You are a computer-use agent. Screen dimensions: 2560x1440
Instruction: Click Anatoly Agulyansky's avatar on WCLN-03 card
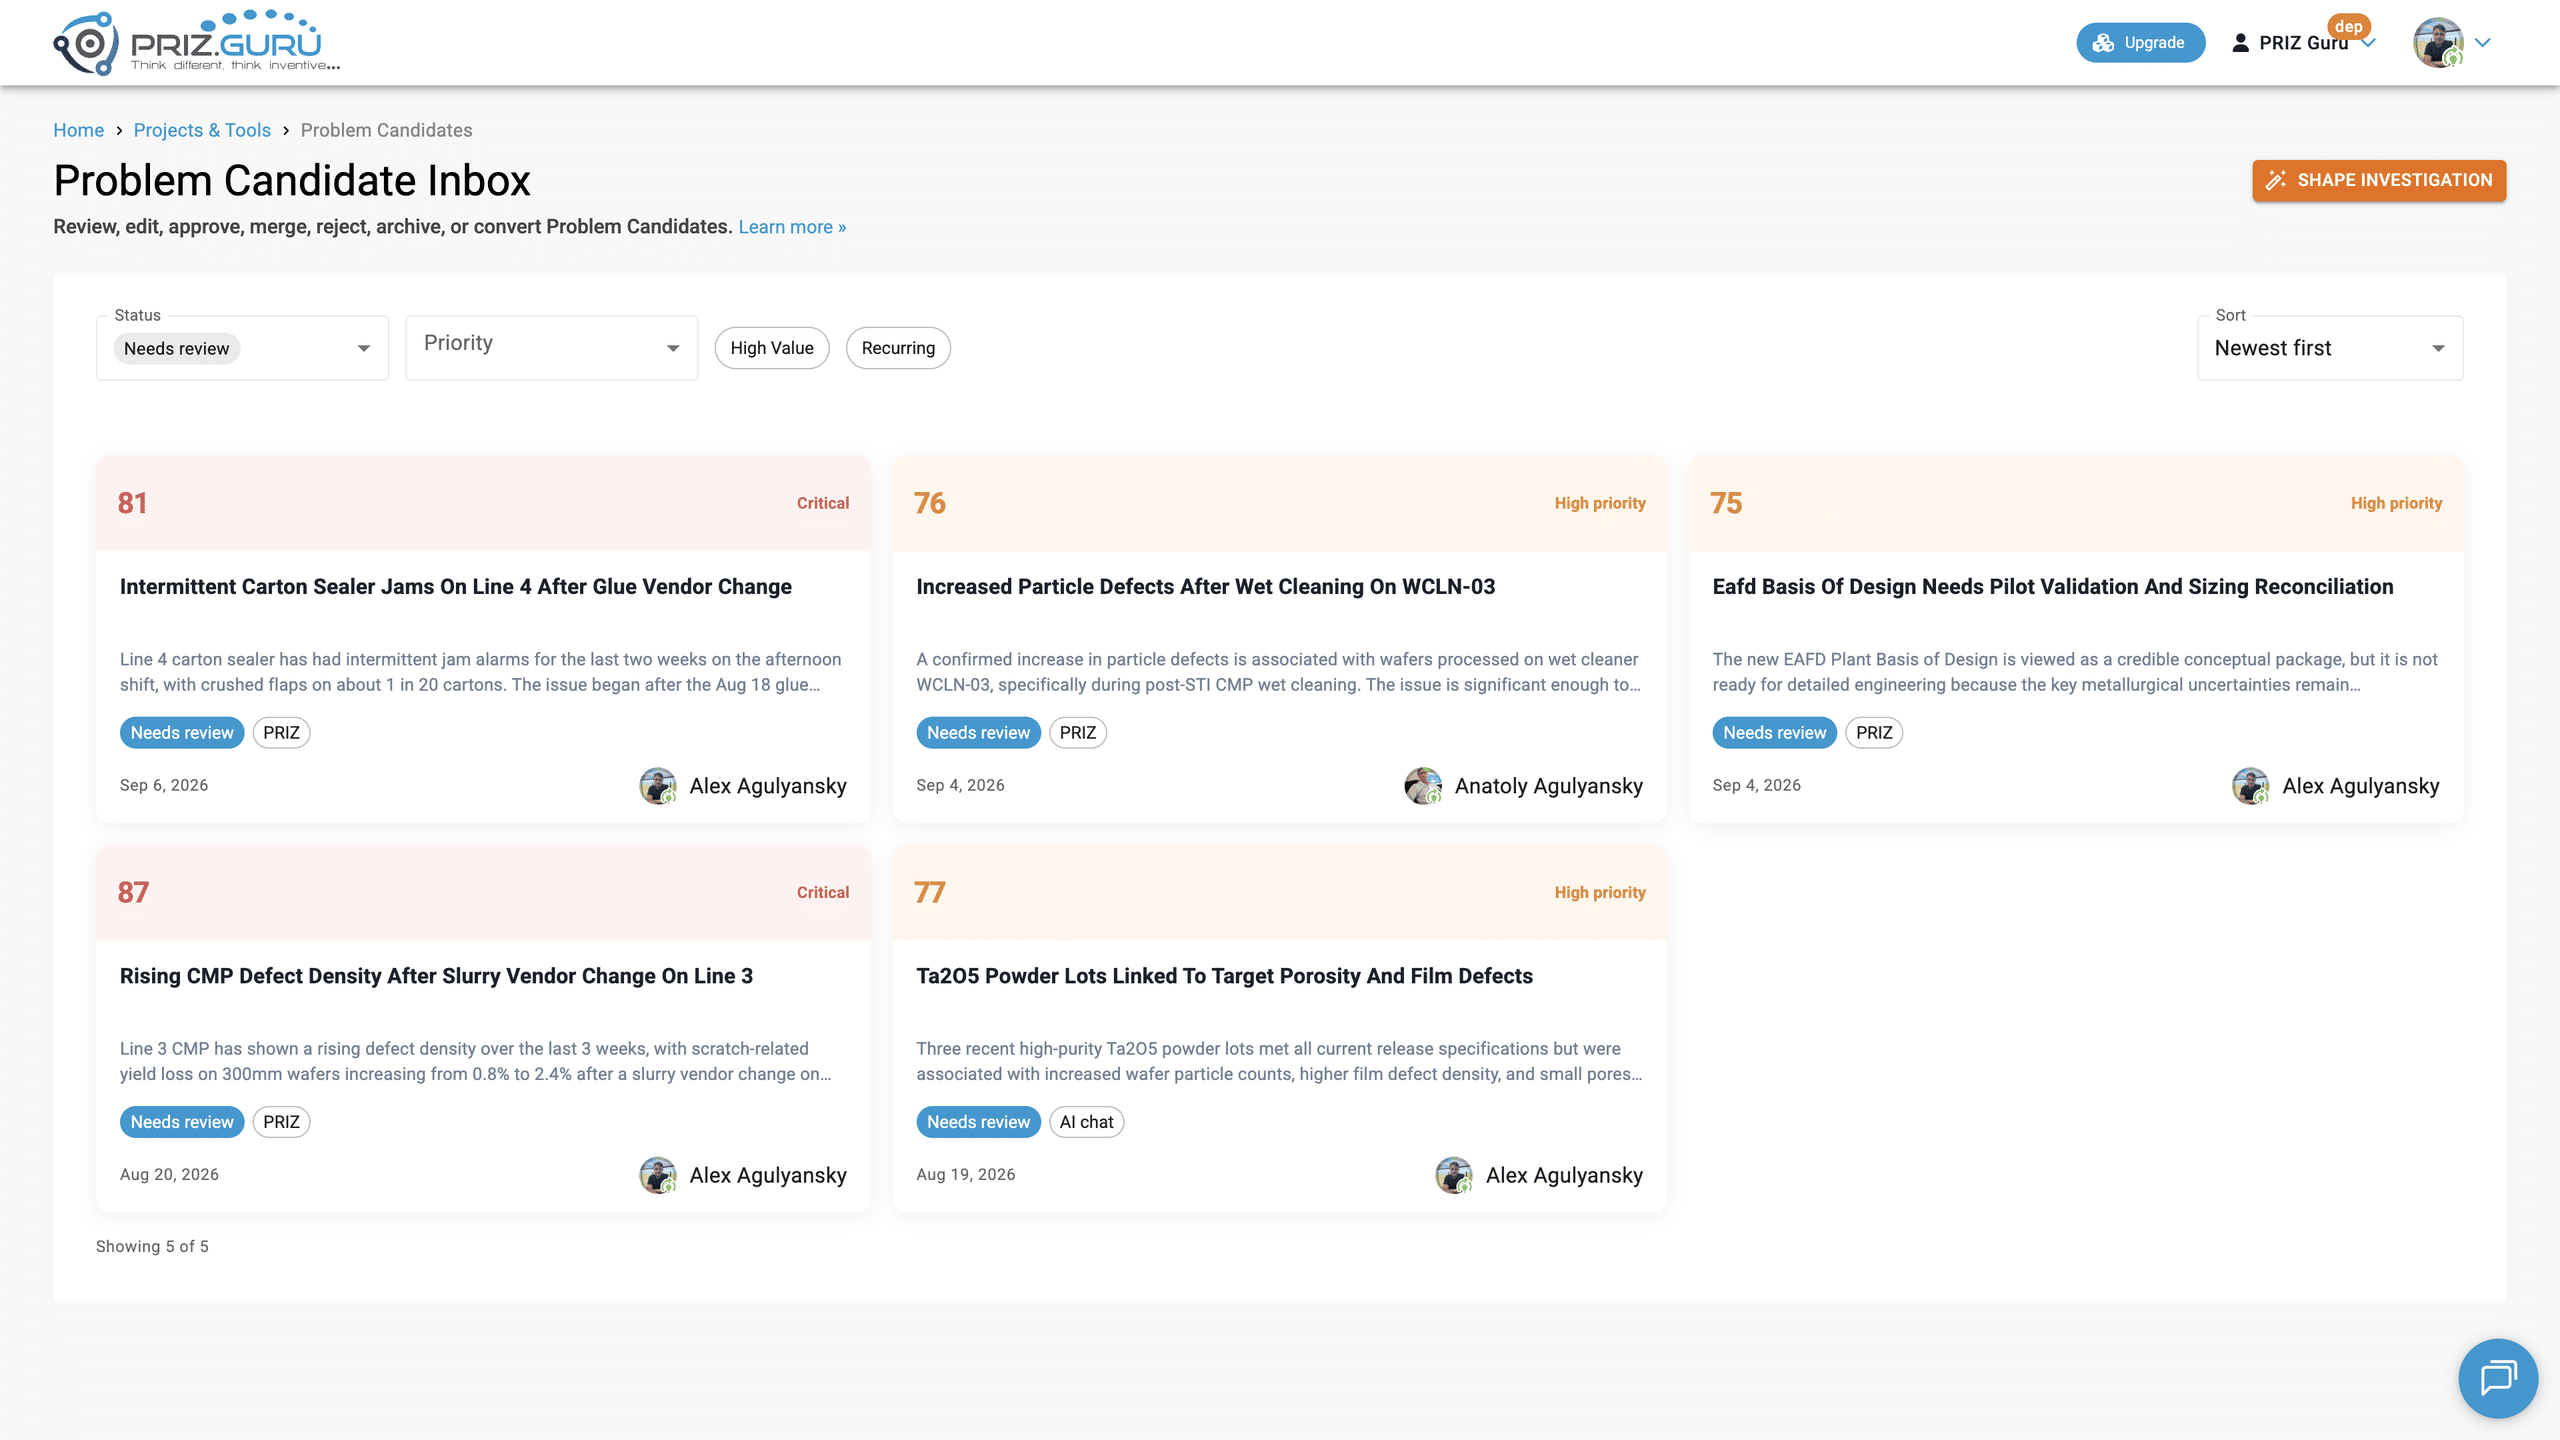click(1423, 786)
